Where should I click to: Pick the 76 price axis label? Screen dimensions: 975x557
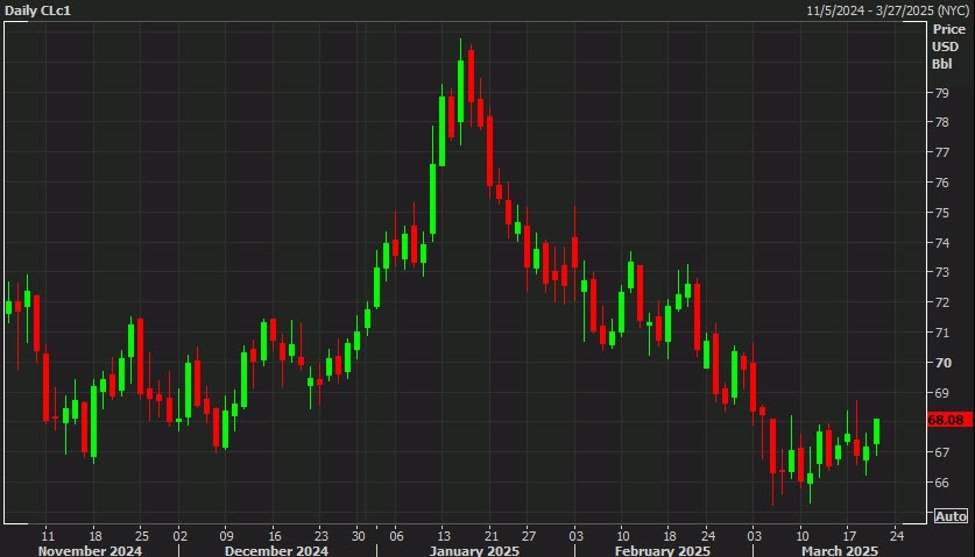(x=941, y=183)
